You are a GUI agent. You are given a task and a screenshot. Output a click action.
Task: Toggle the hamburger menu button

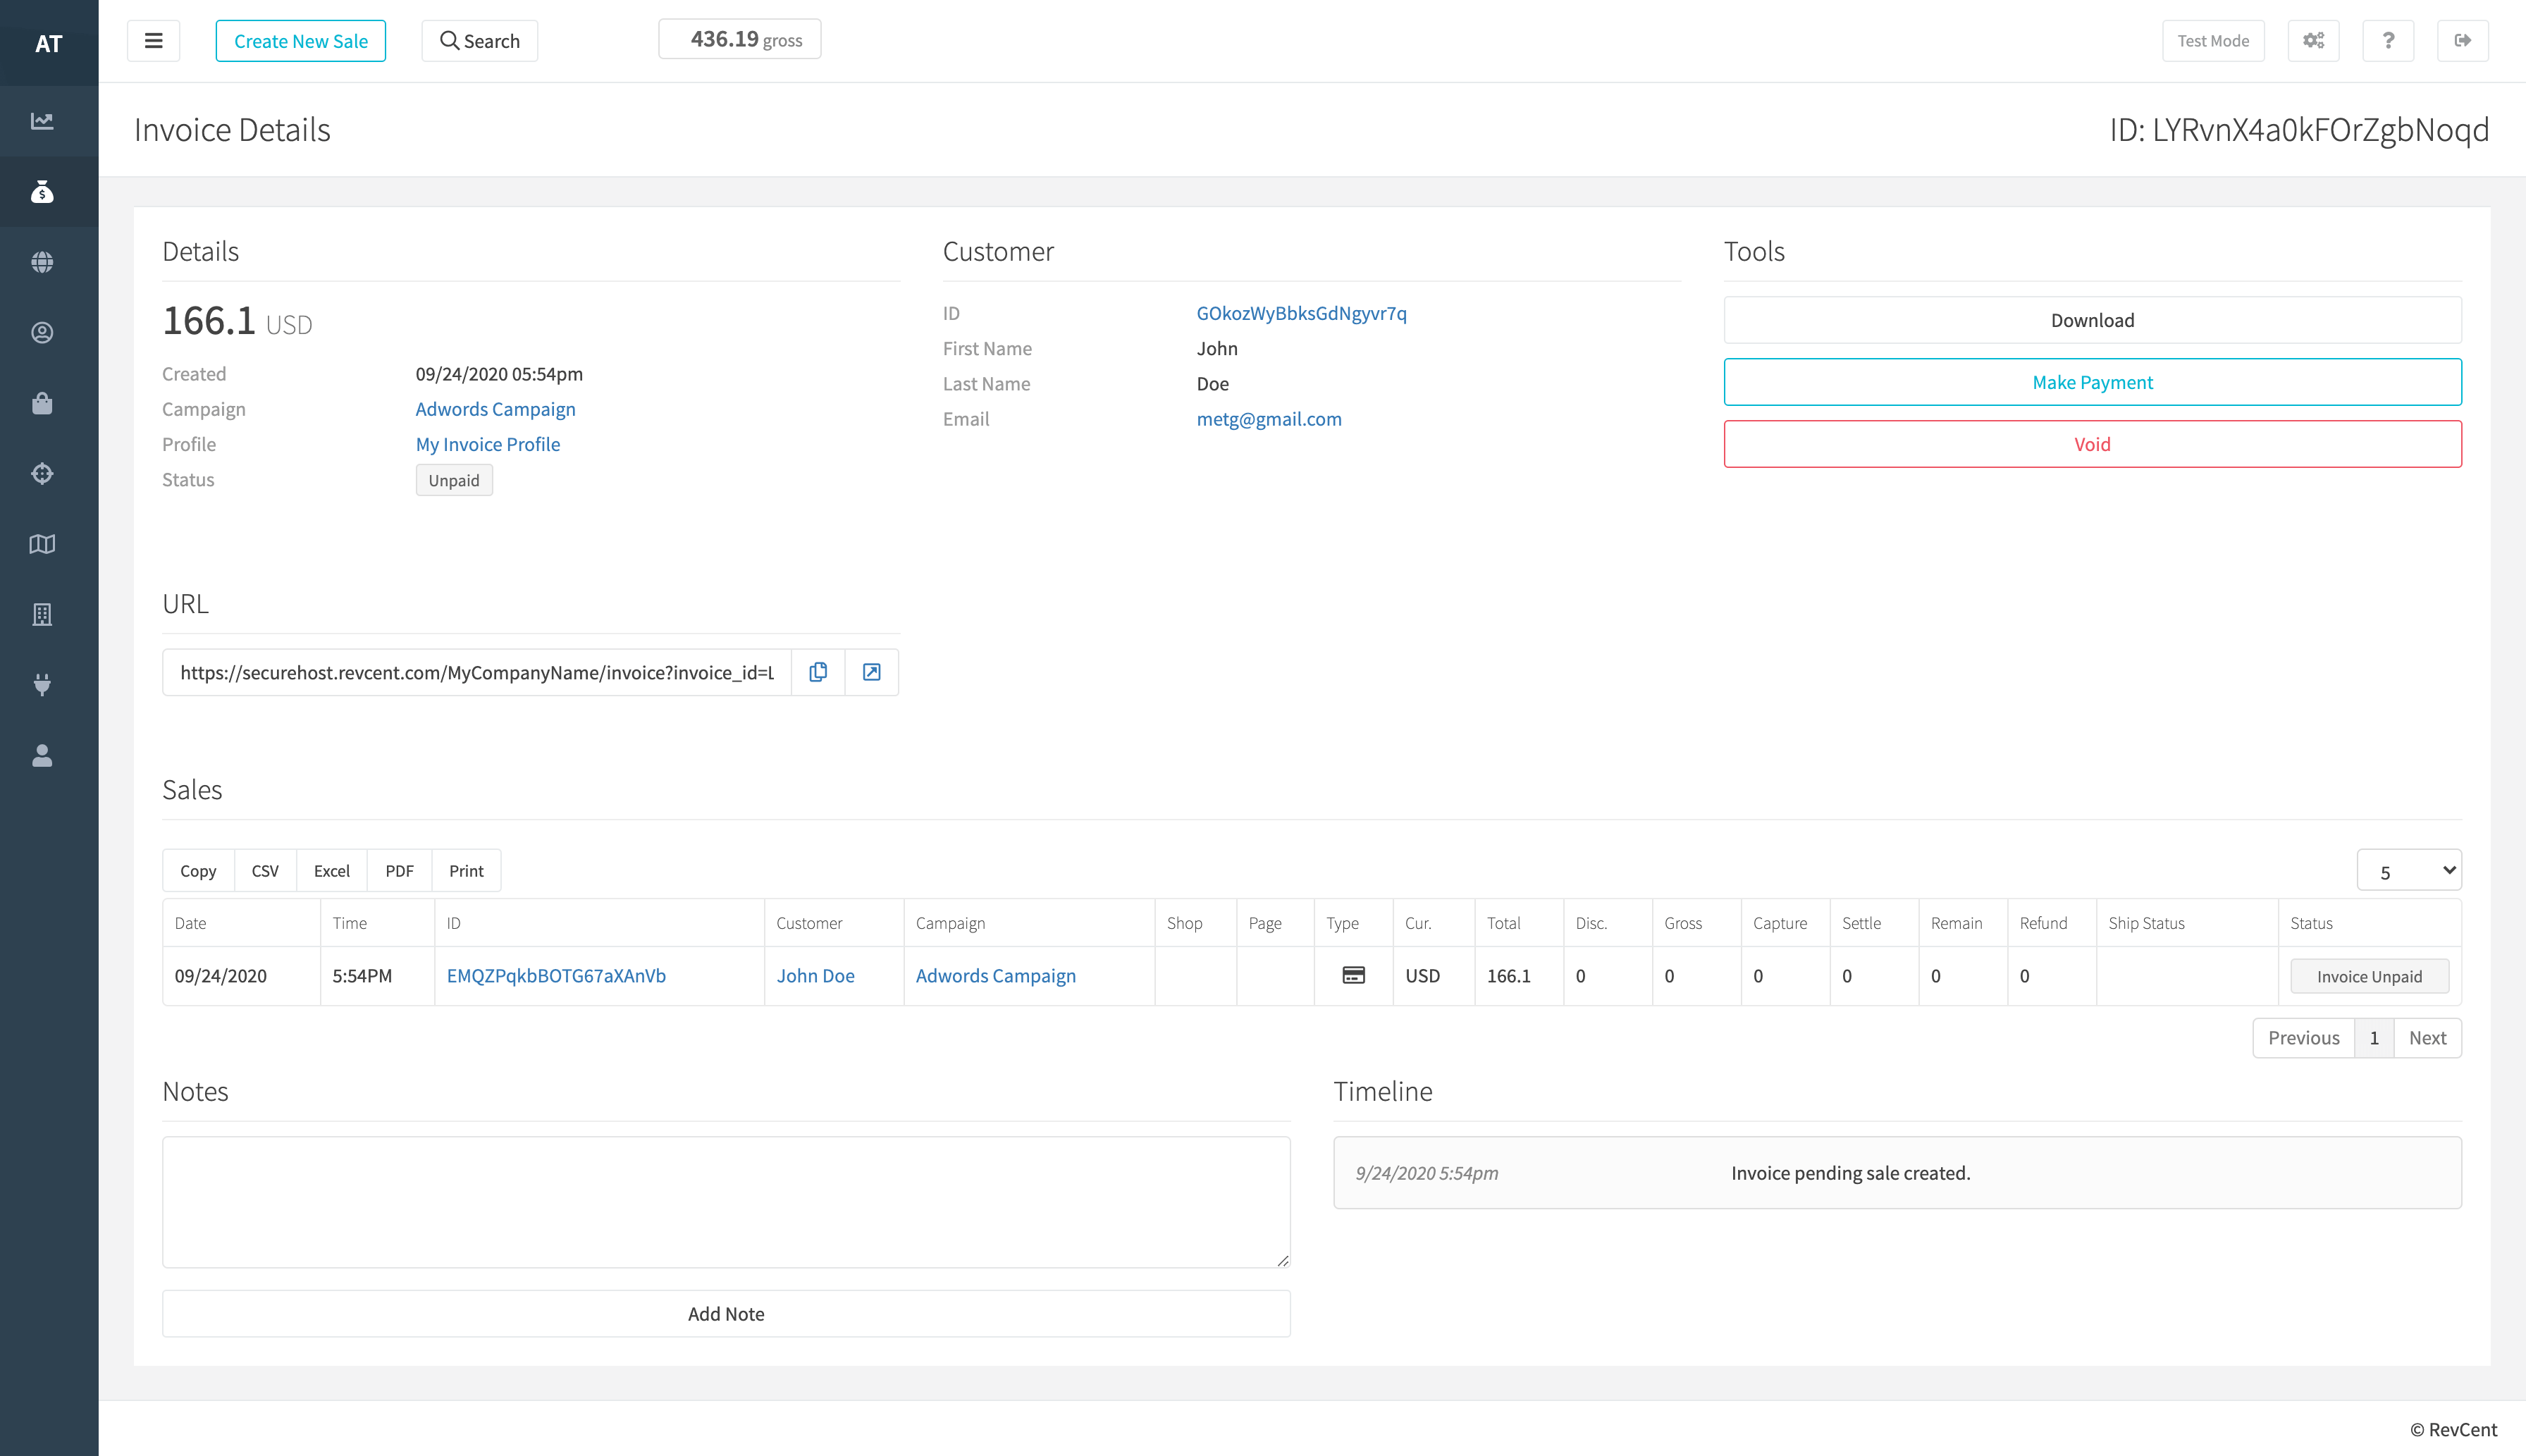(153, 41)
